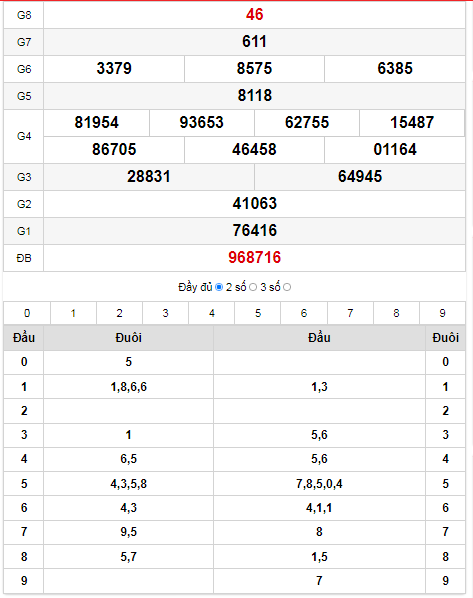Choose the "2 số" radio button
This screenshot has height=598, width=473.
coord(253,287)
